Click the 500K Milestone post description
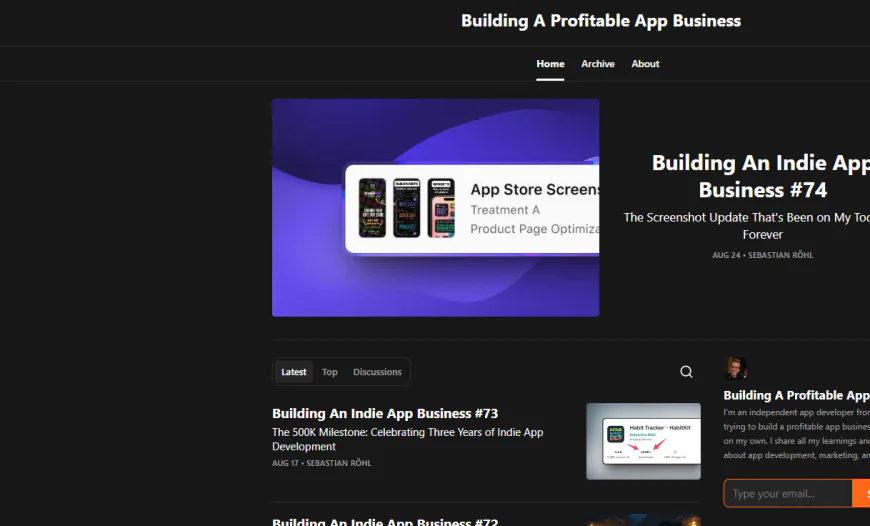 tap(407, 439)
